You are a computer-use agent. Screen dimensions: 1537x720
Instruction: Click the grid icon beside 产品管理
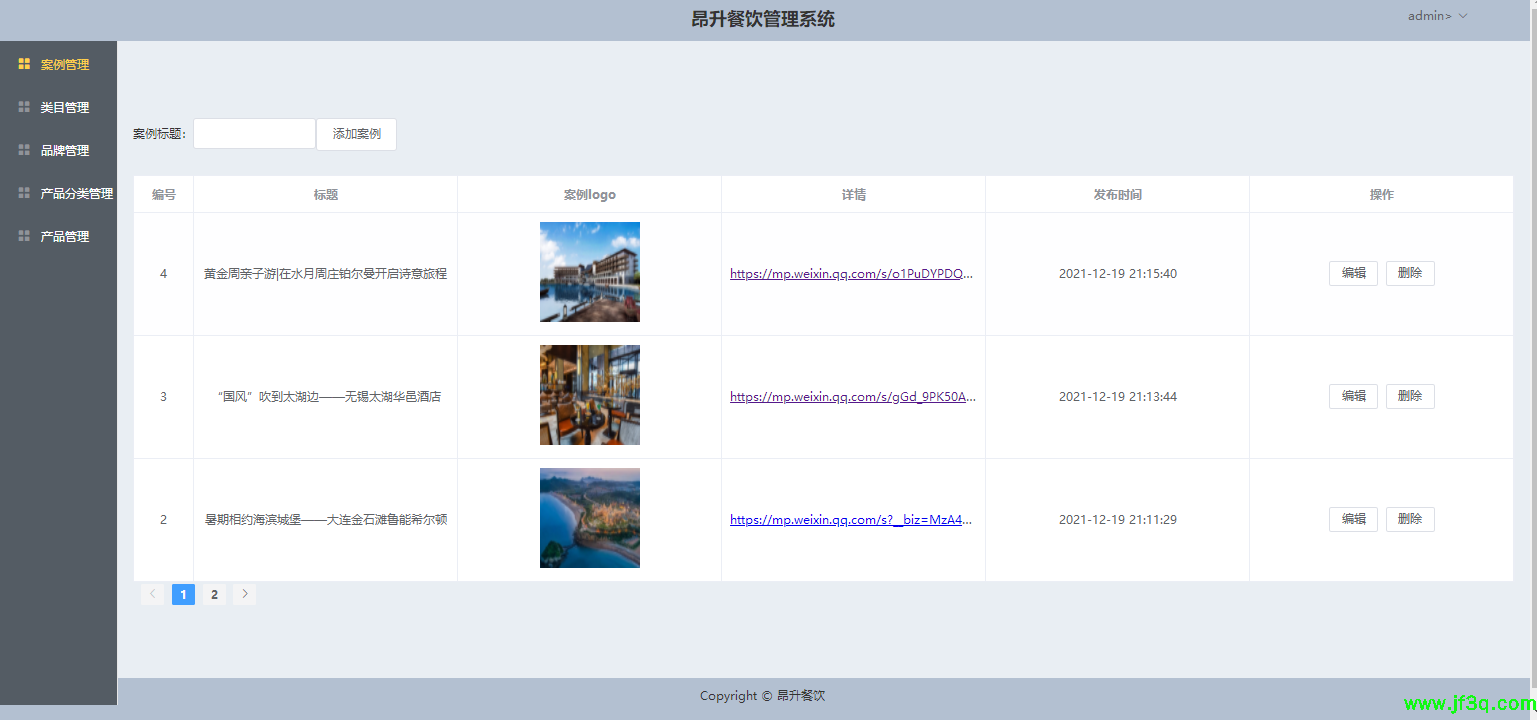point(23,235)
